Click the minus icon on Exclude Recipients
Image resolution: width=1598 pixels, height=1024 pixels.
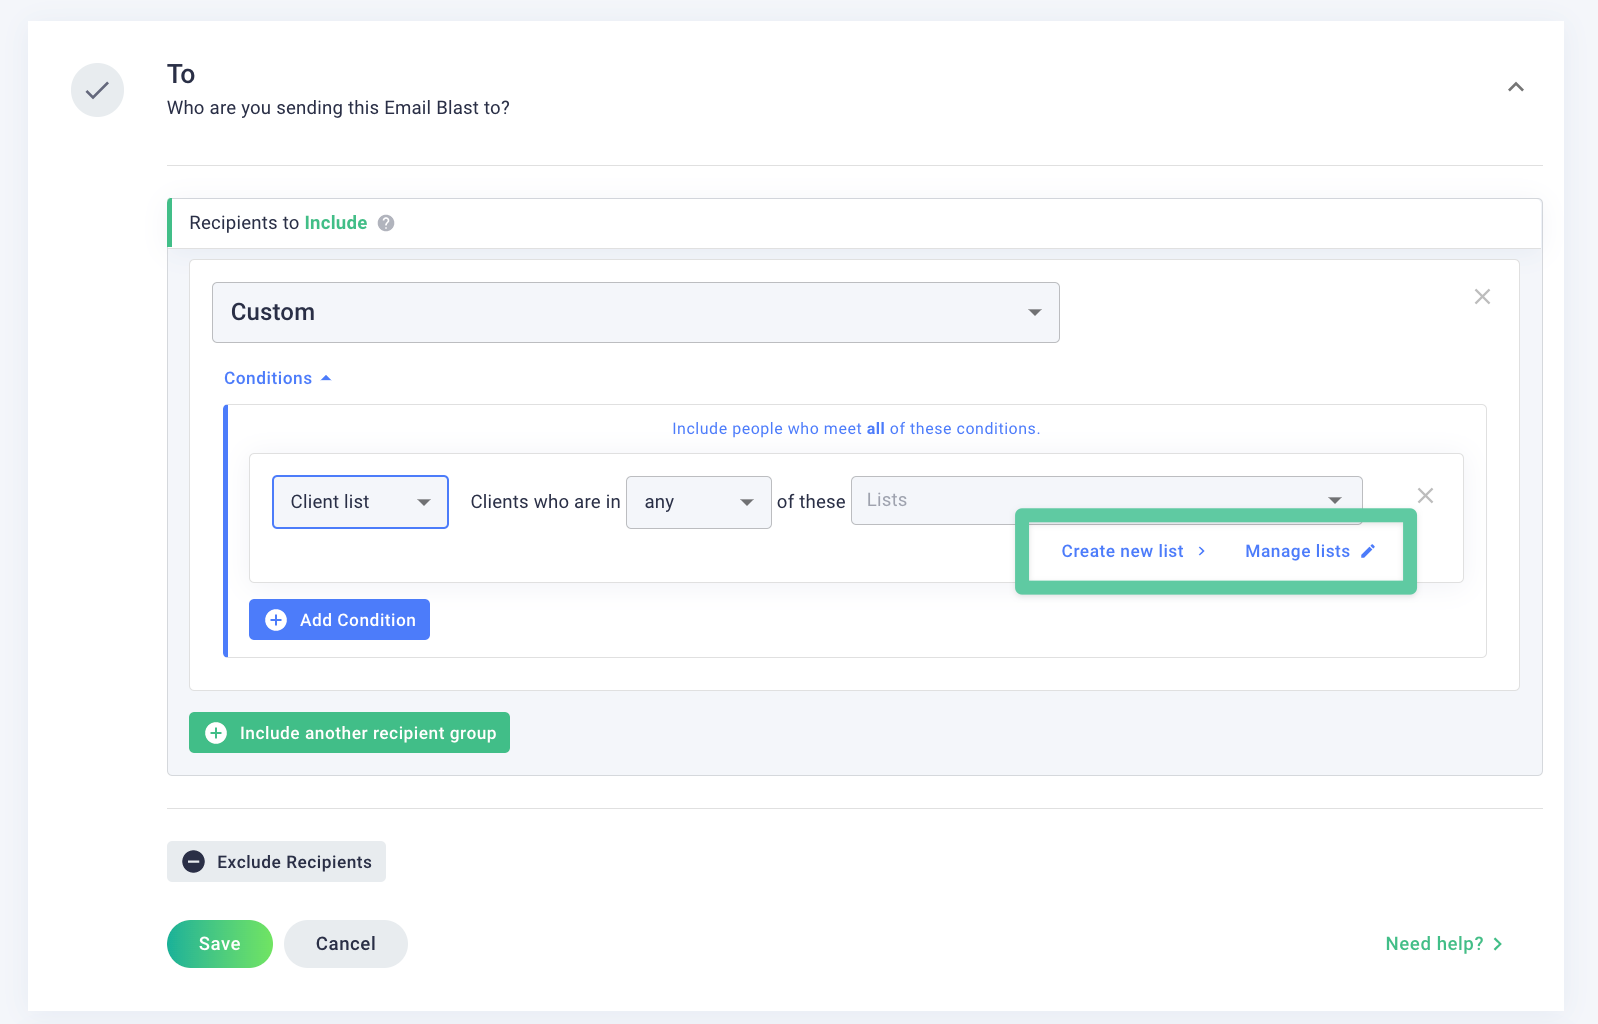[x=194, y=862]
